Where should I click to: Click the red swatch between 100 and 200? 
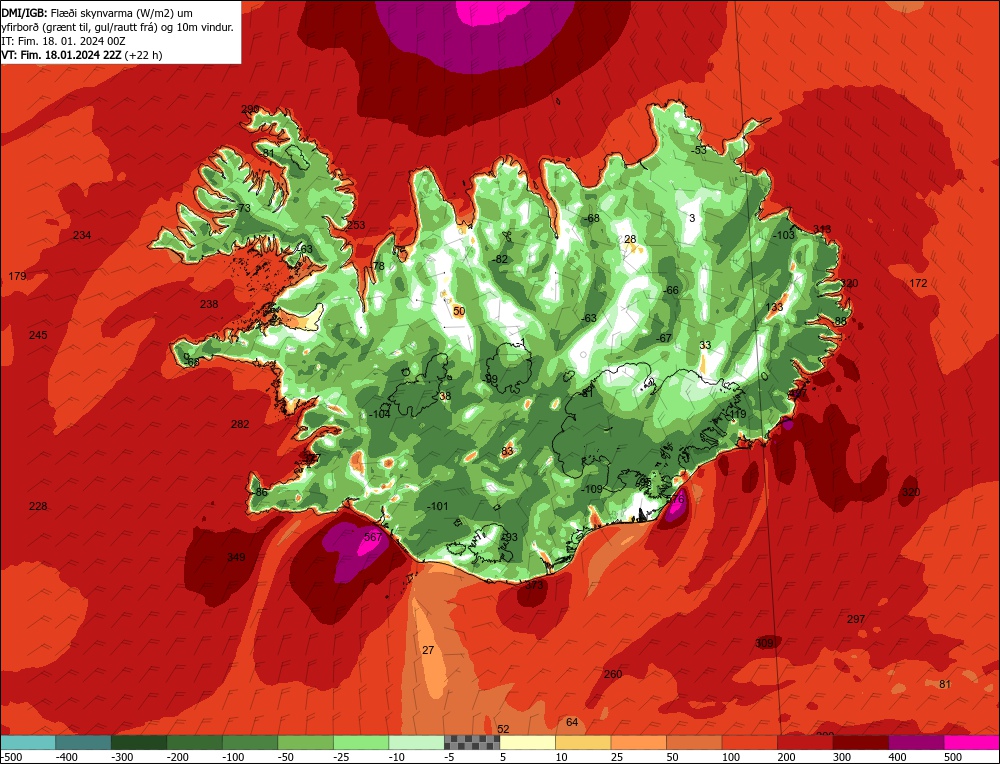pyautogui.click(x=749, y=742)
